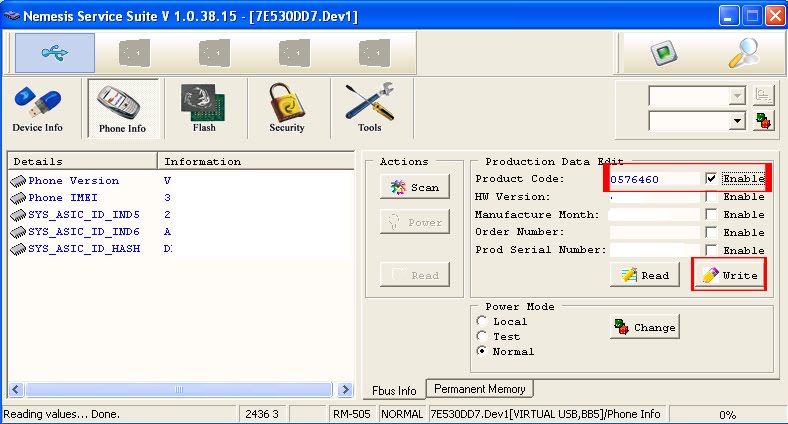
Task: Click the chip icon beside SYS_ASIC_ID_IND5
Action: click(18, 215)
